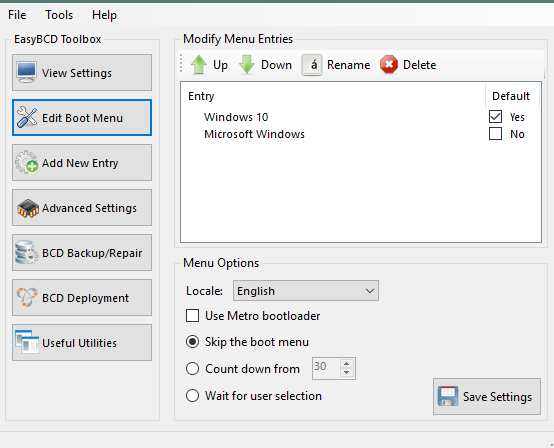Open the Help menu
The height and width of the screenshot is (448, 554).
click(104, 15)
